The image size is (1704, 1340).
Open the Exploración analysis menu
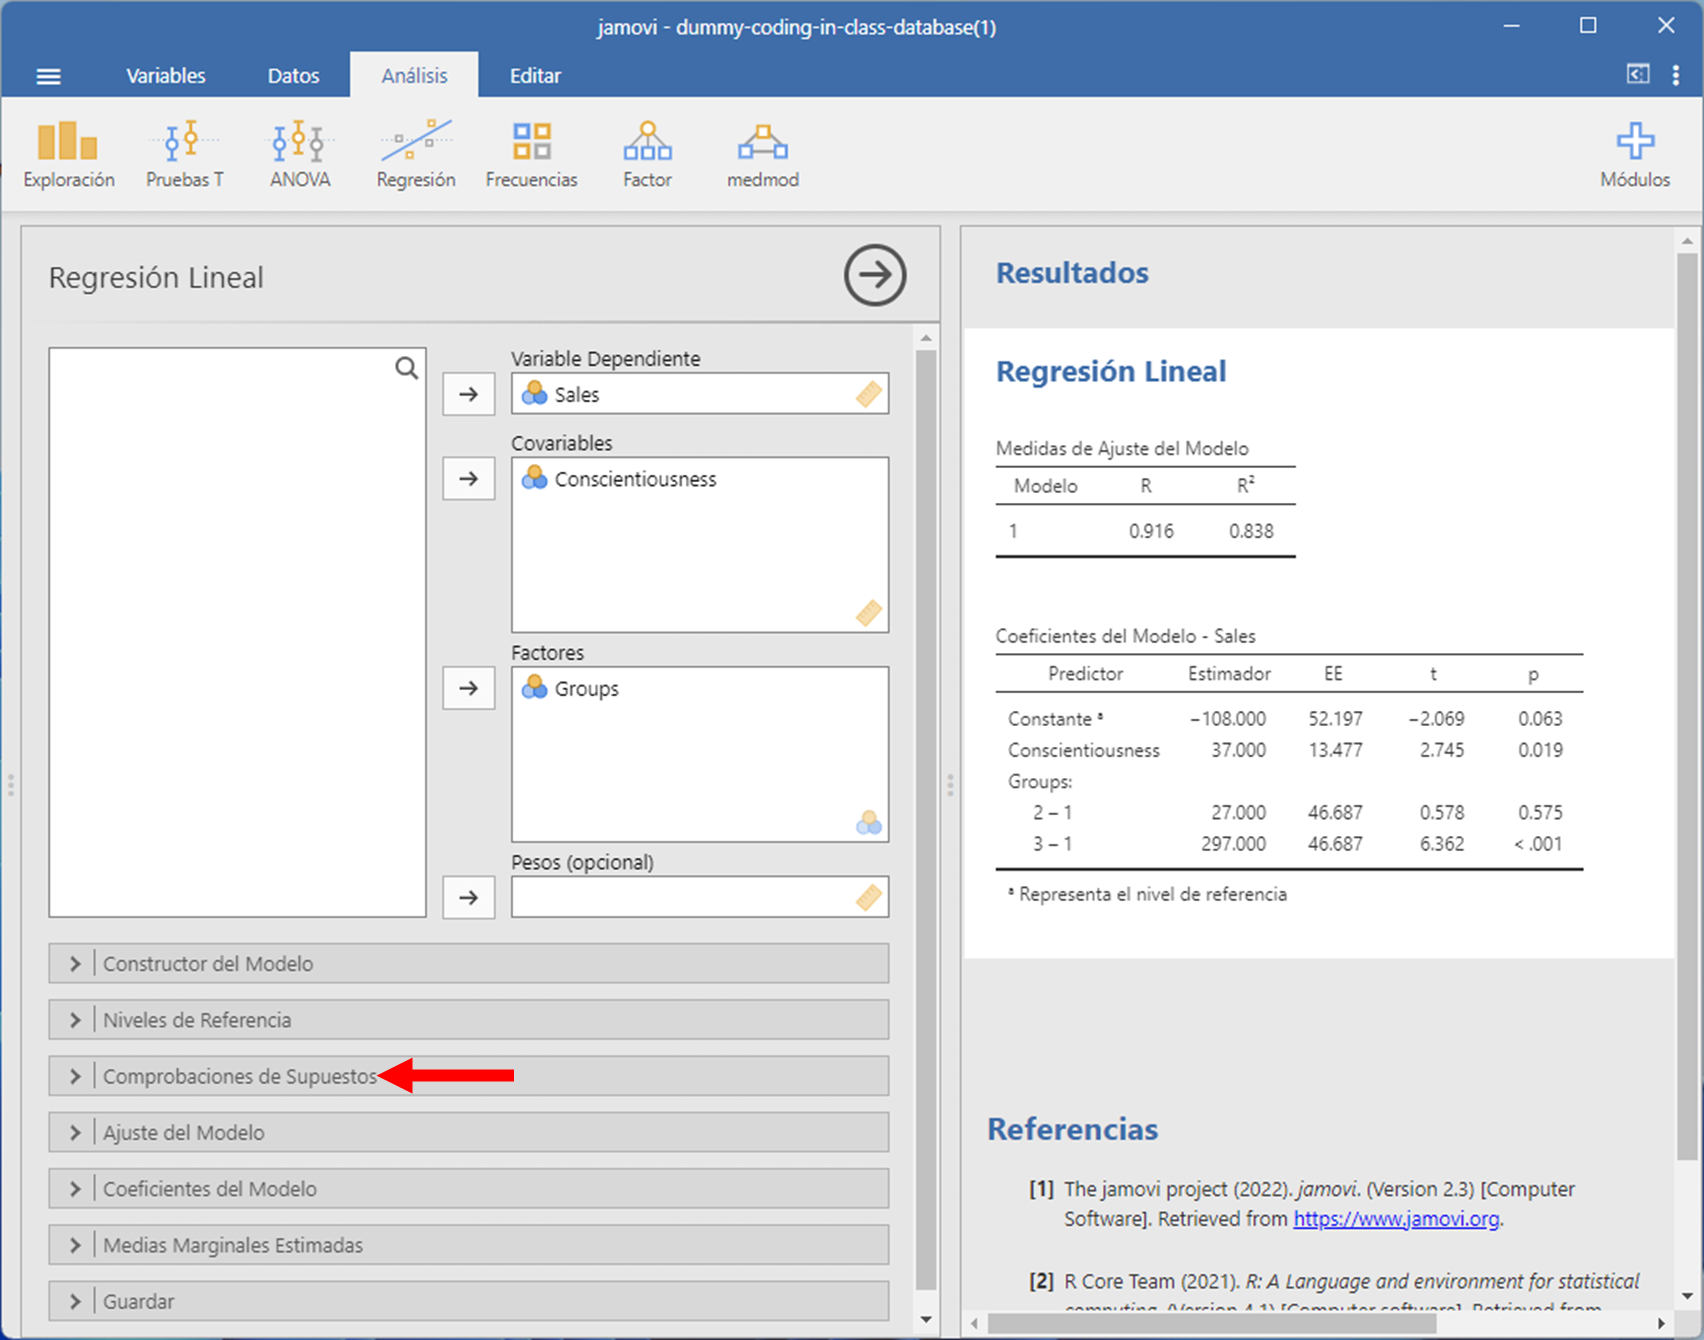(x=68, y=154)
